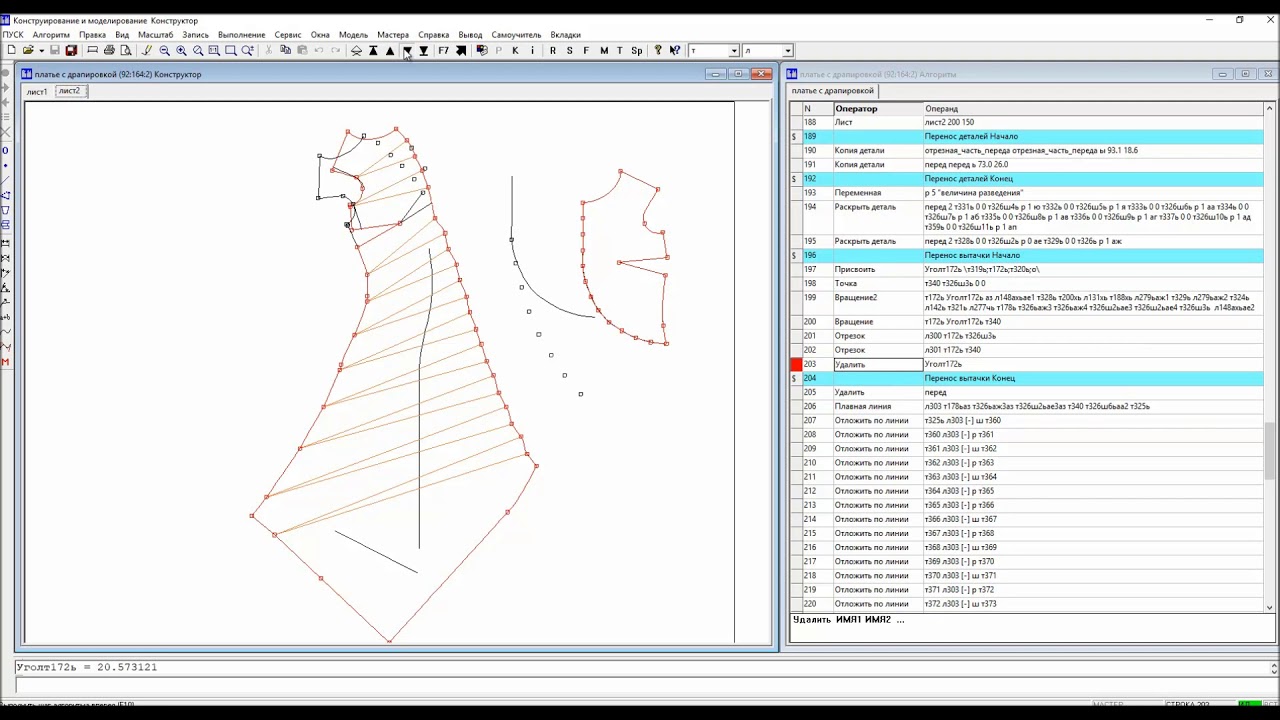This screenshot has height=720, width=1280.
Task: Click the Copy icon in the toolbar
Action: click(x=285, y=50)
